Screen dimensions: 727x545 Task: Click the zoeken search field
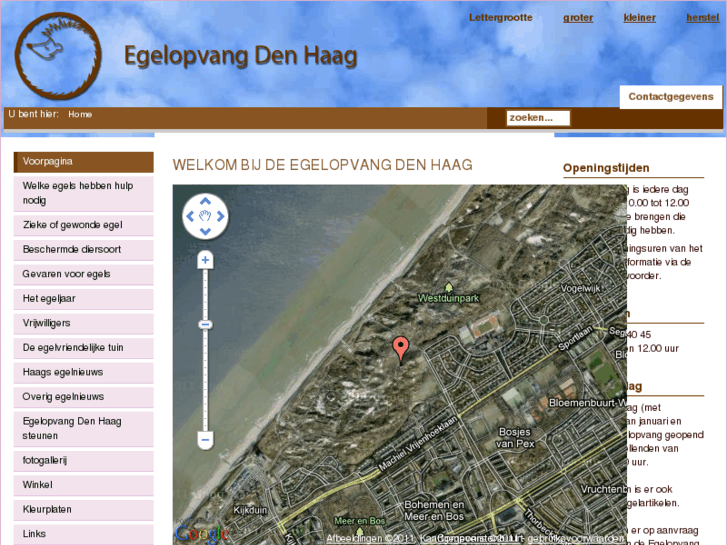click(537, 118)
